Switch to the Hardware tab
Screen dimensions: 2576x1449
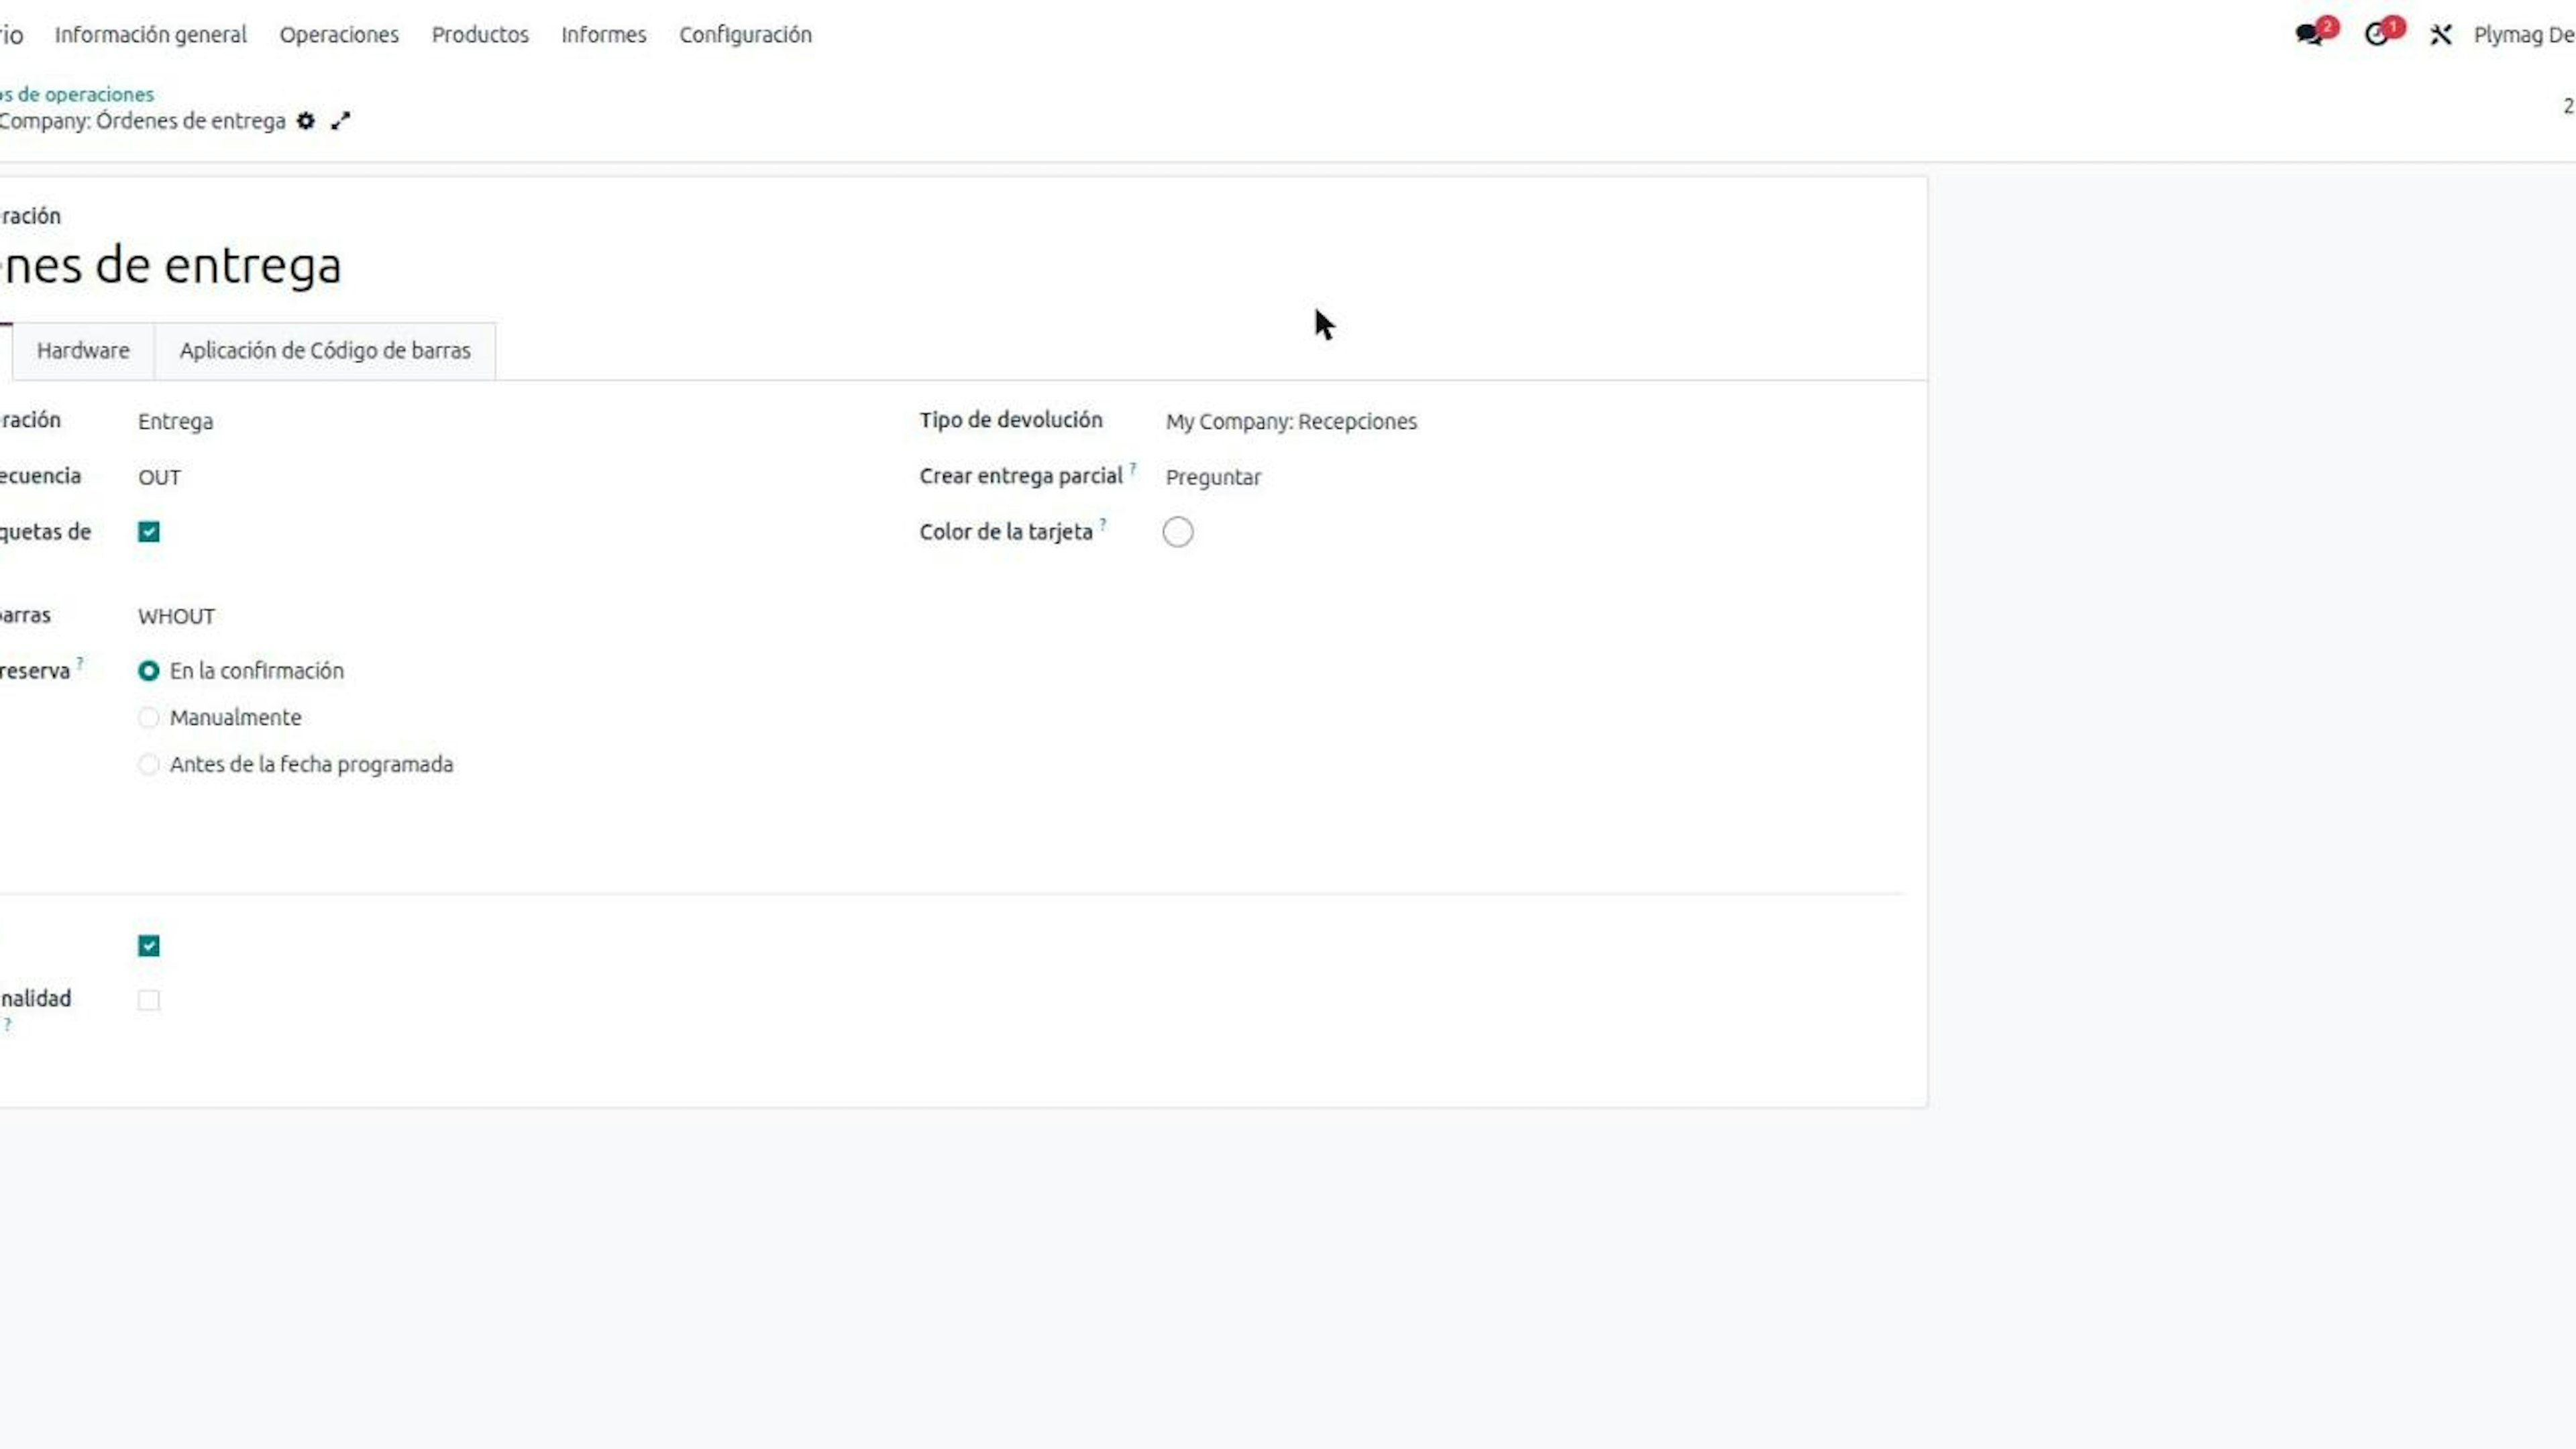click(83, 351)
